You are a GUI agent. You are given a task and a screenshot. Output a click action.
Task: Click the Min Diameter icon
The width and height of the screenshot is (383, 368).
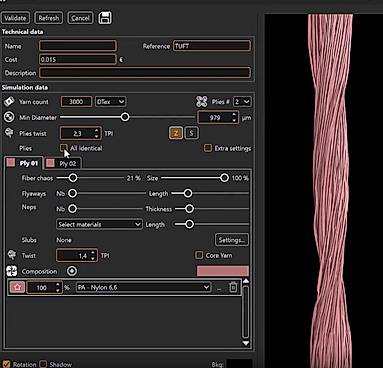pos(9,117)
